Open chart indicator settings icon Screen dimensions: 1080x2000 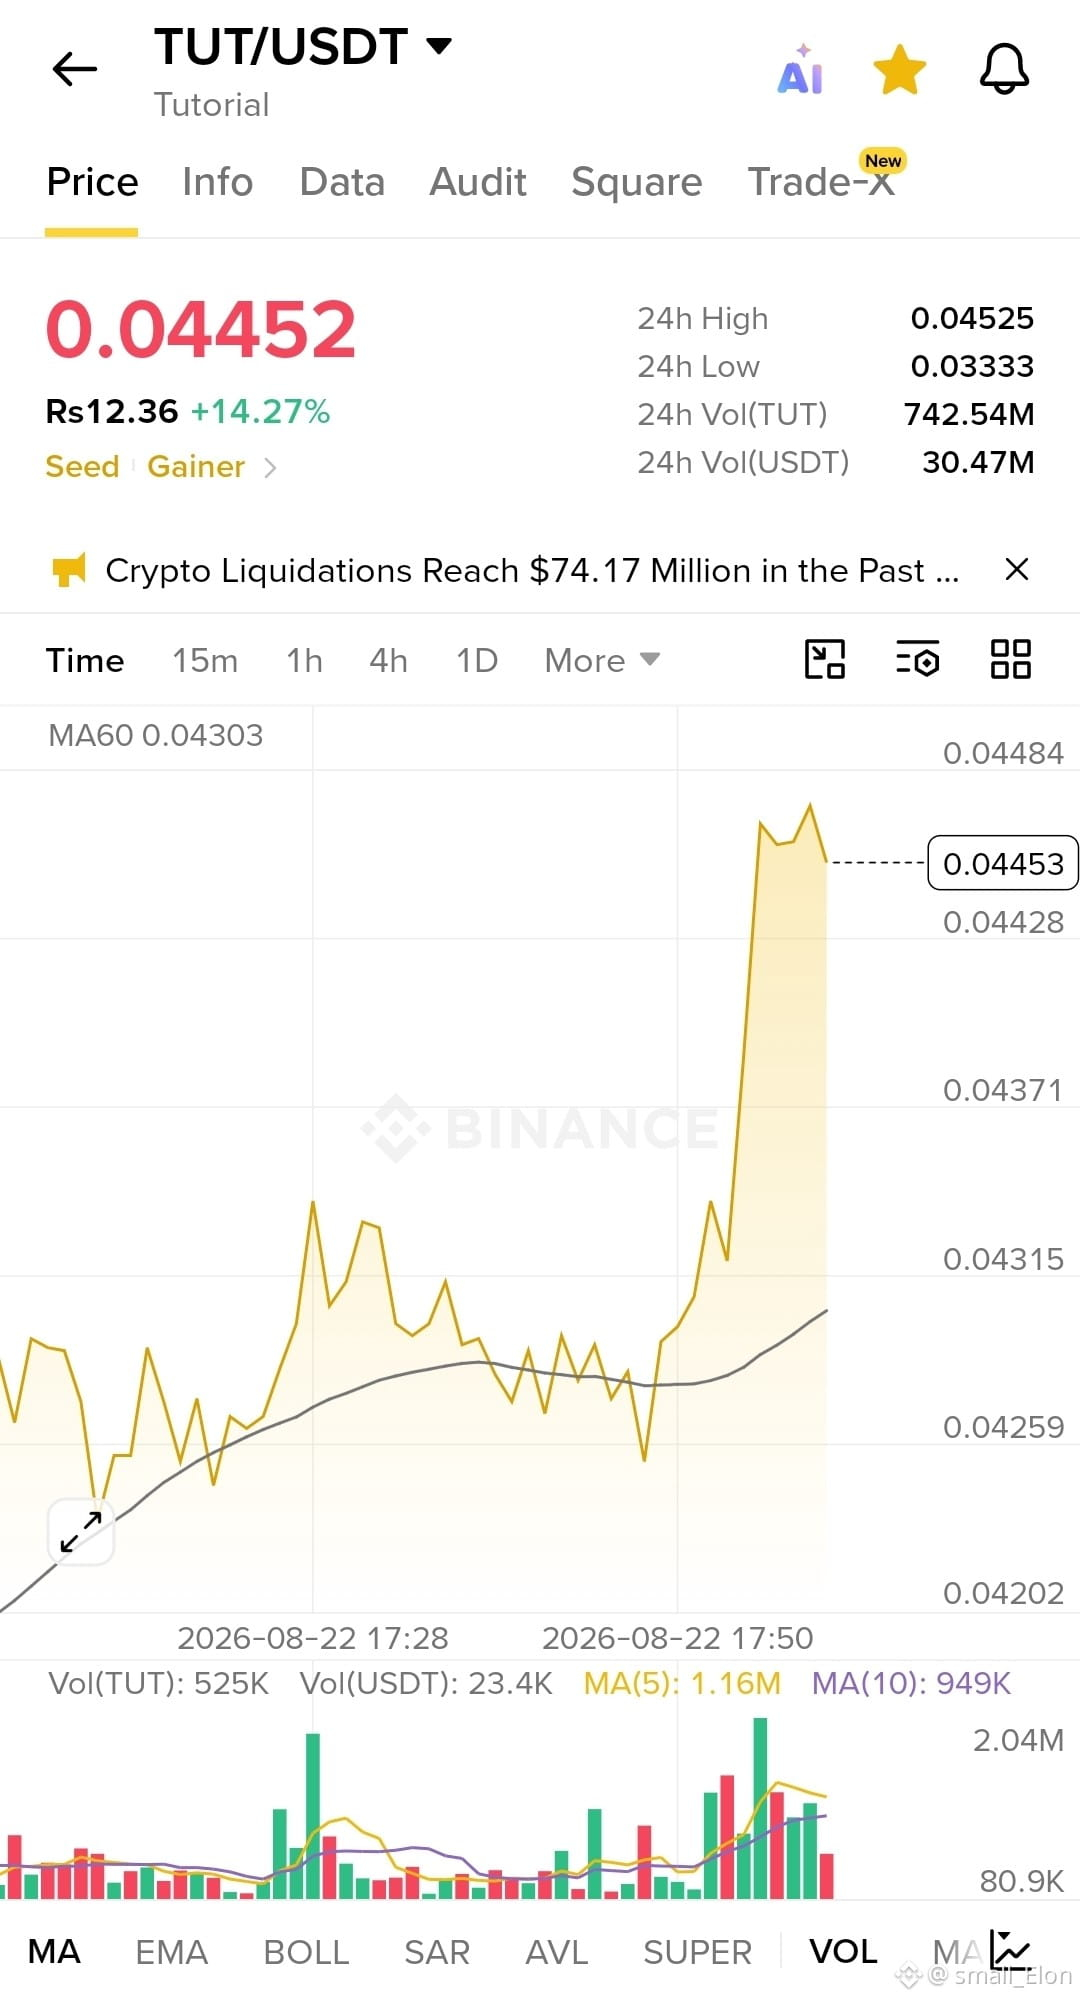coord(917,659)
